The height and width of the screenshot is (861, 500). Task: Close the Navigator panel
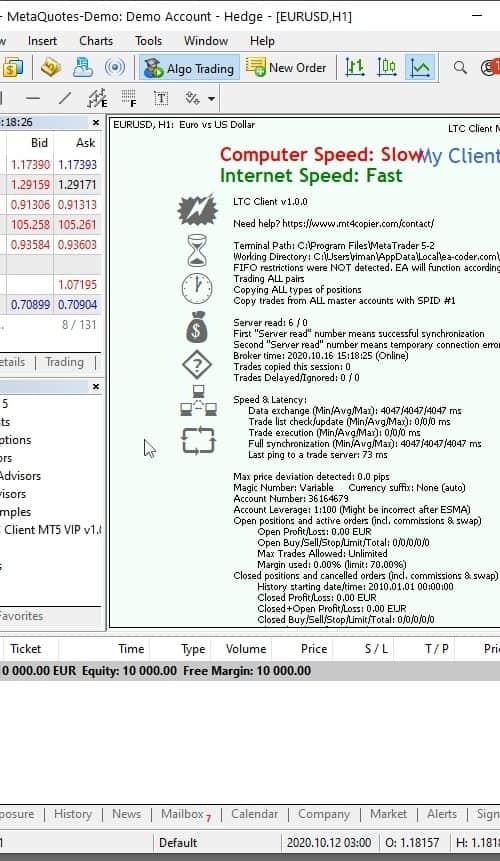96,387
